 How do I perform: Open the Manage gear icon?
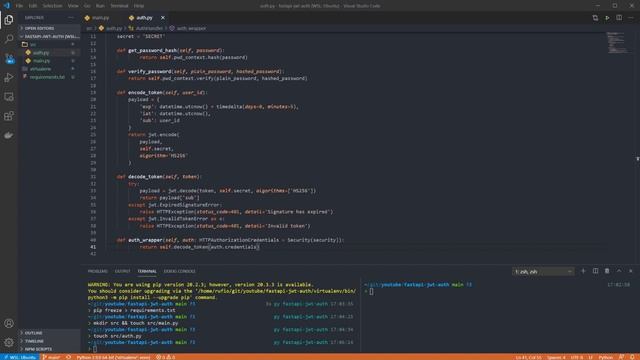point(9,342)
